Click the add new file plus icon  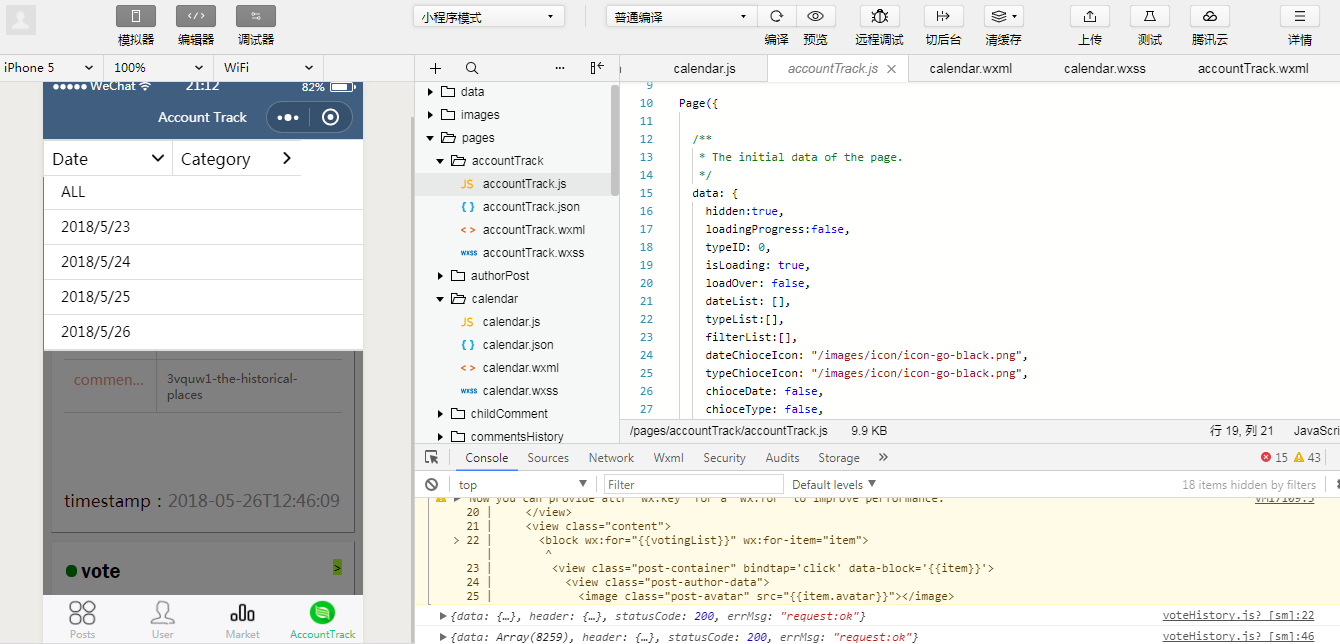point(435,68)
